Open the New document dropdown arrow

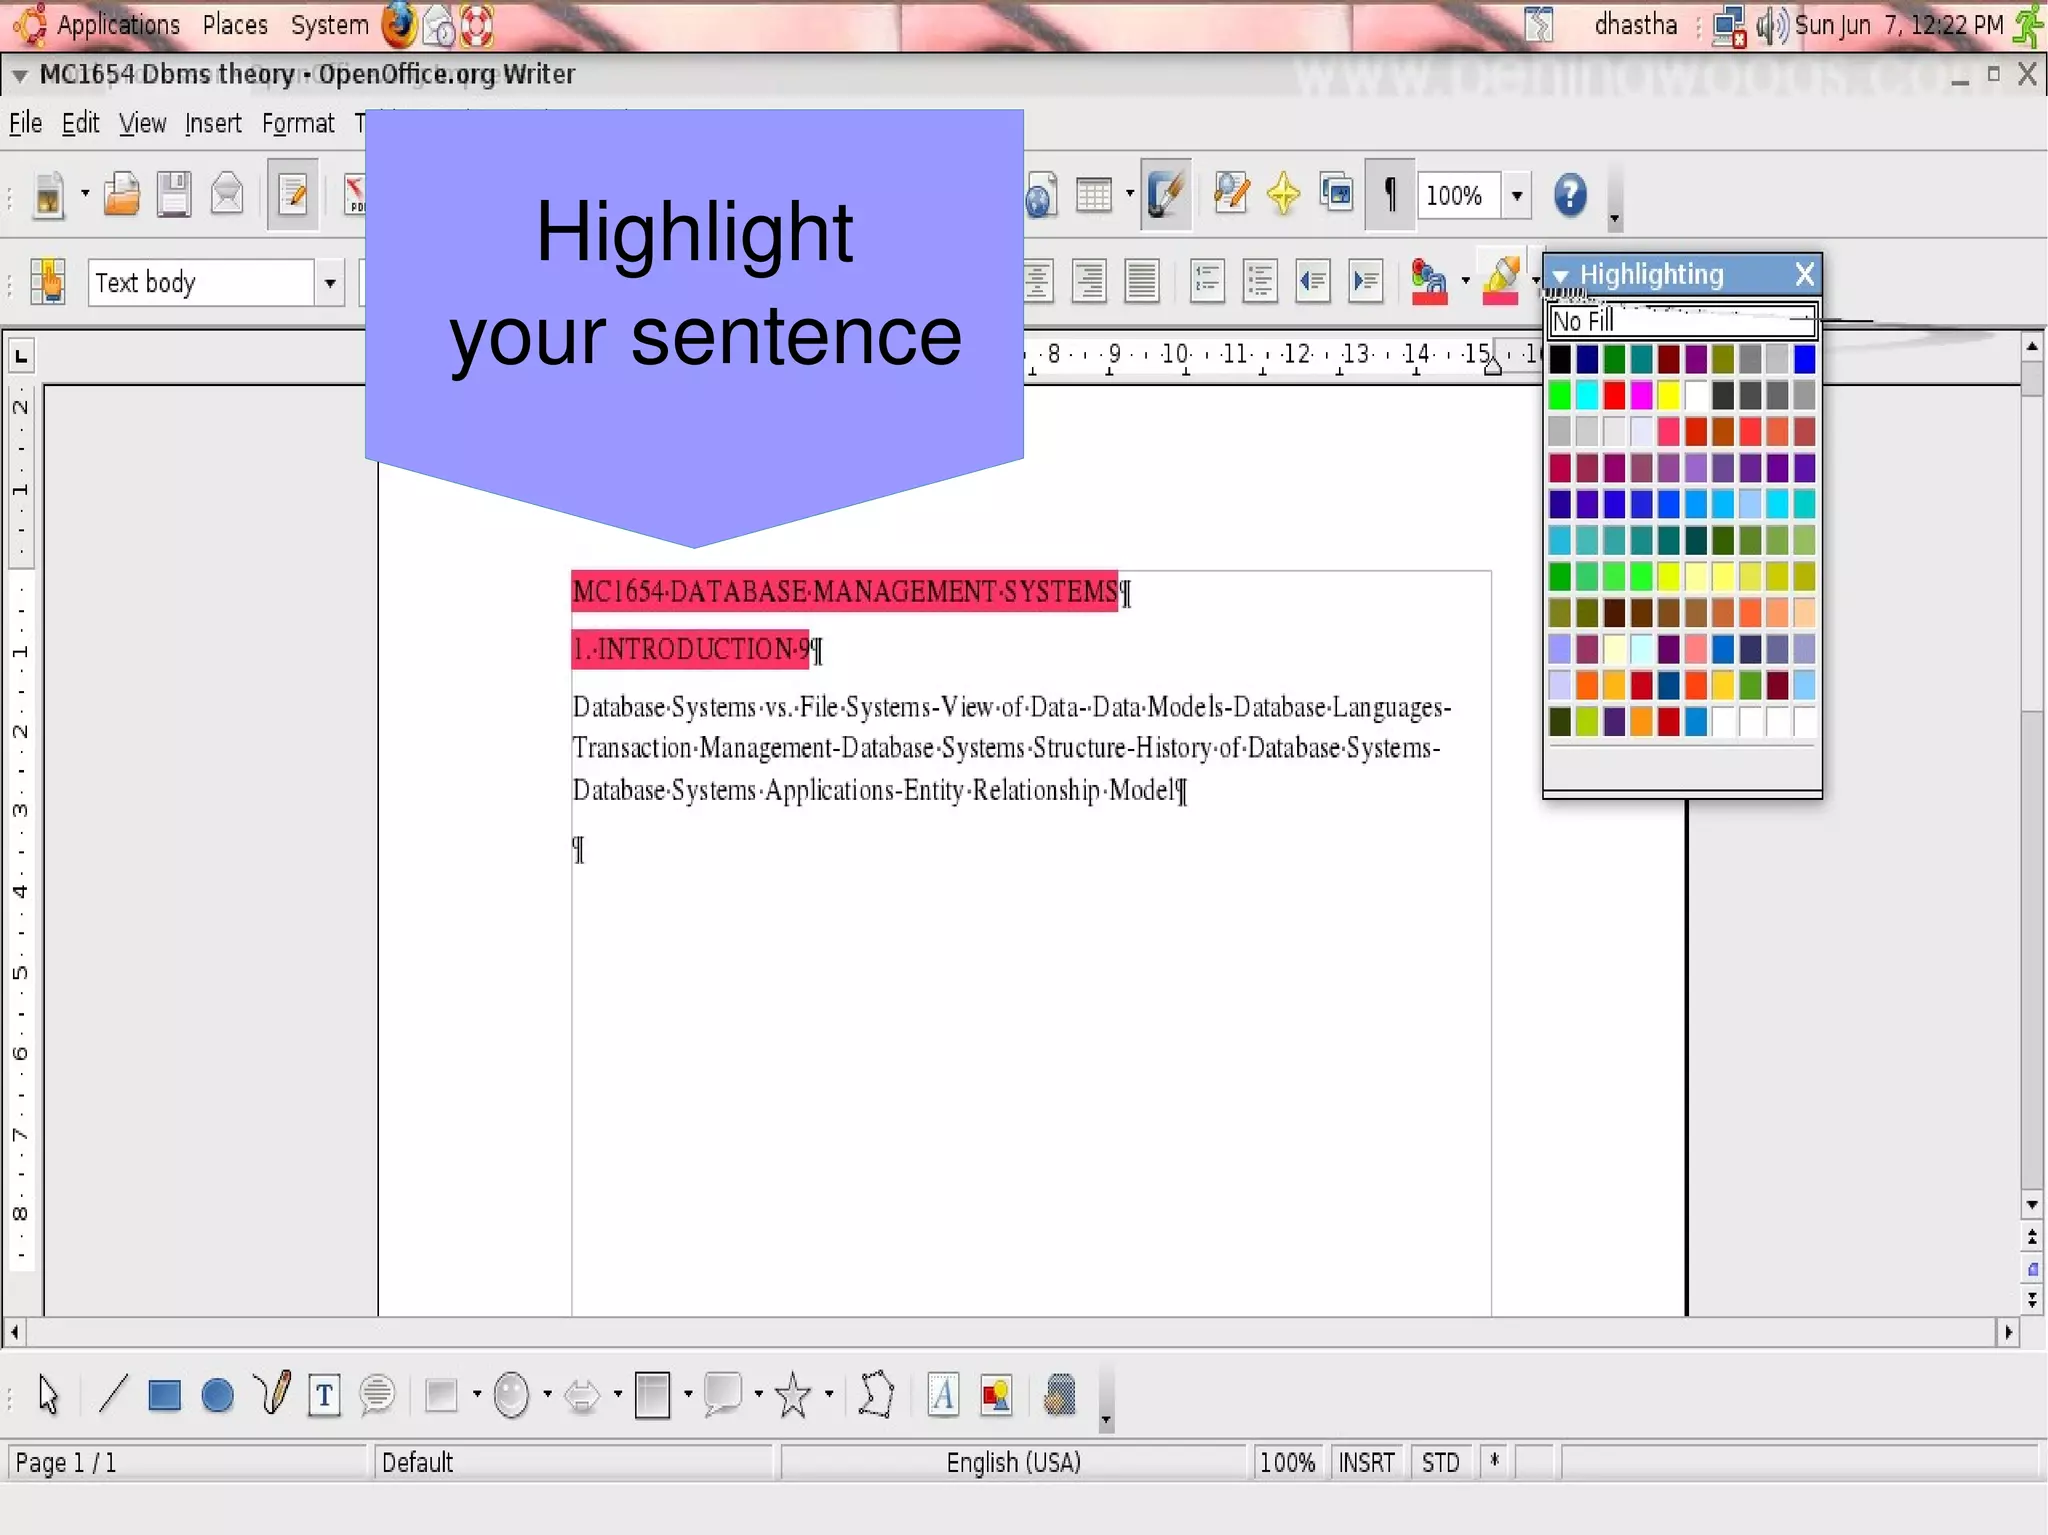tap(85, 194)
